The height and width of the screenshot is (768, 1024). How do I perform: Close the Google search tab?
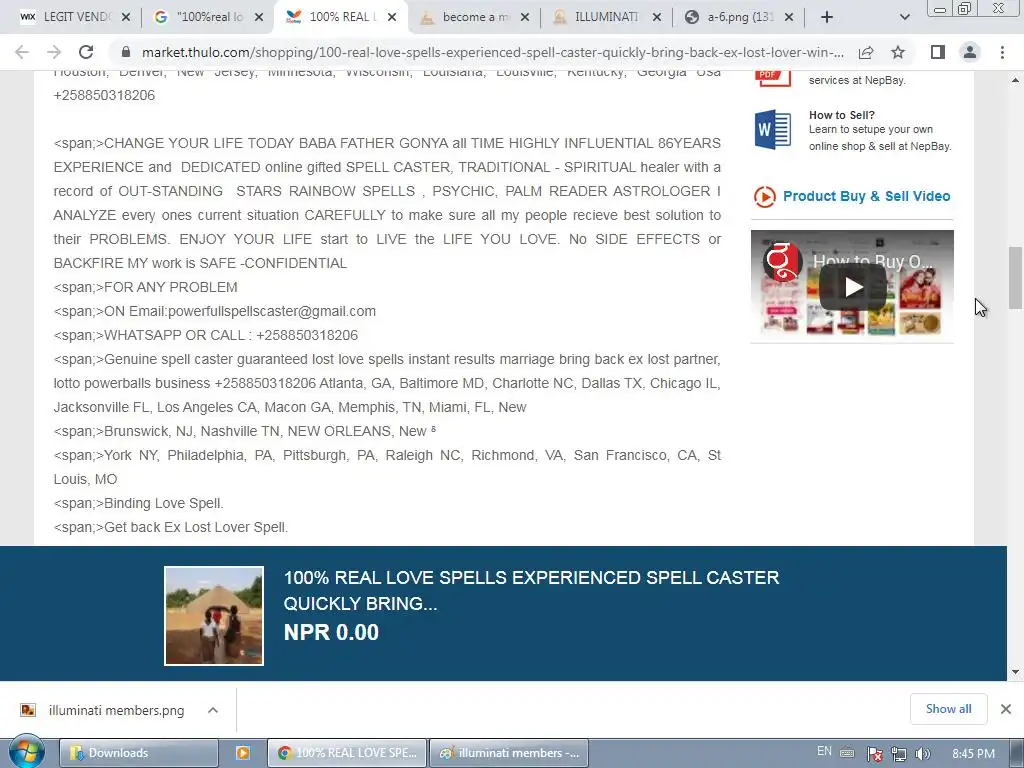259,17
